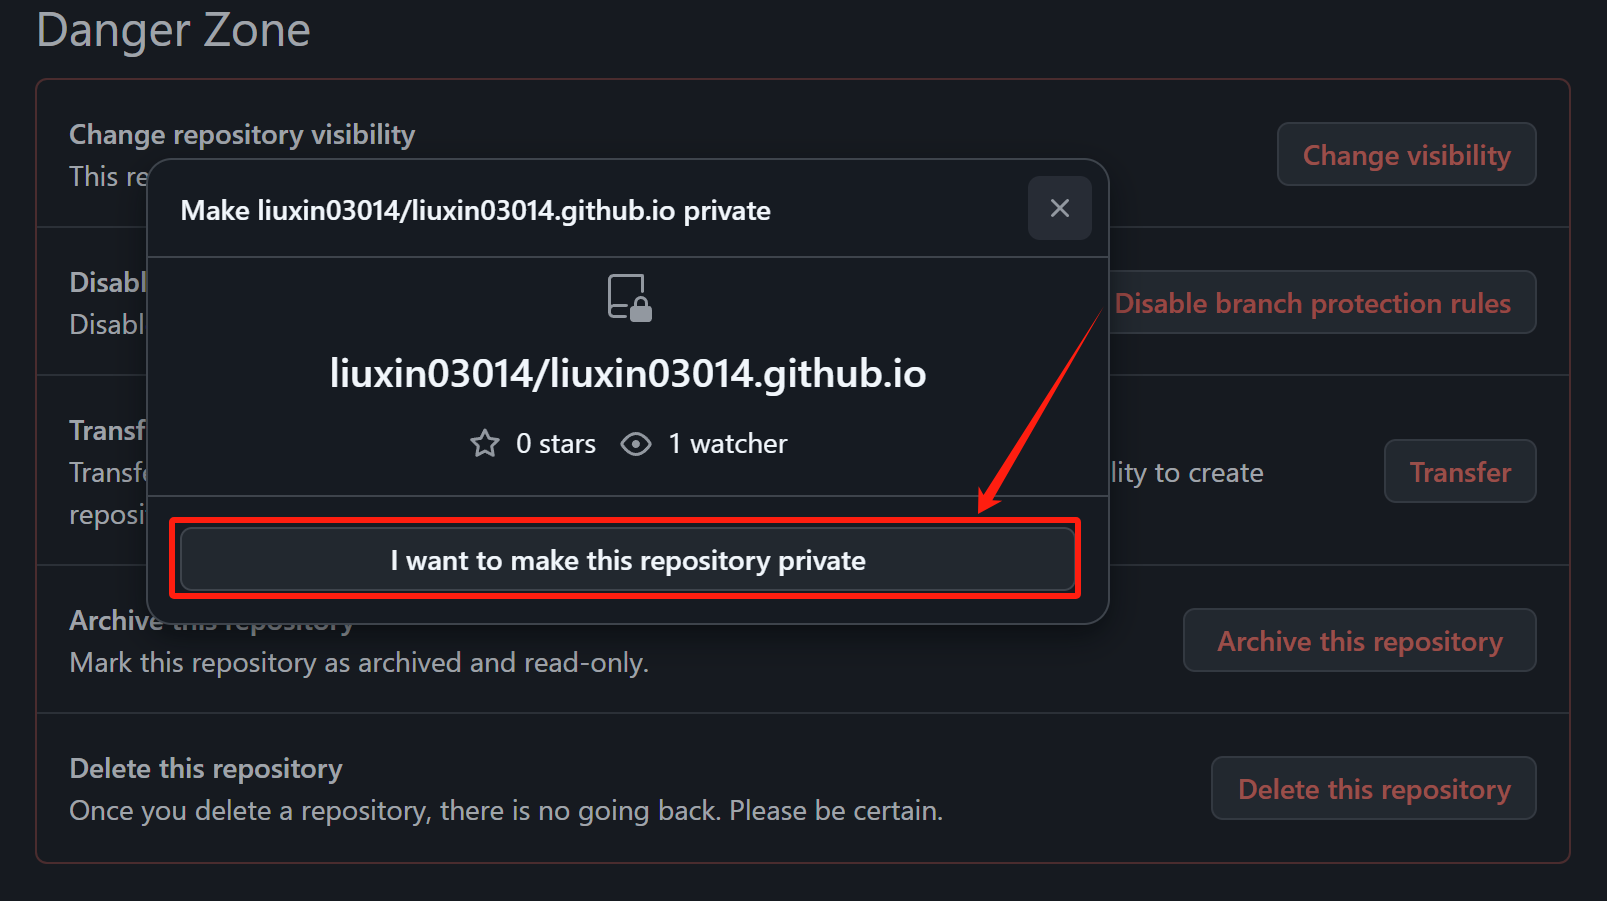Select the Transfer button
This screenshot has width=1607, height=901.
click(x=1460, y=471)
